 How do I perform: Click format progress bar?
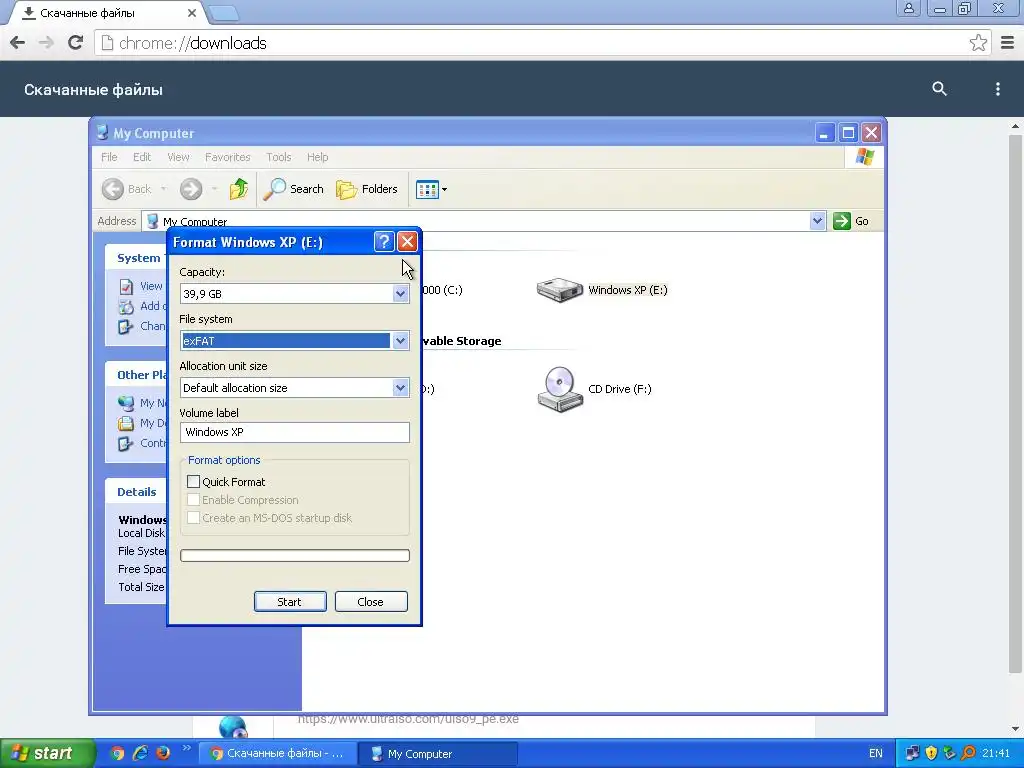295,555
